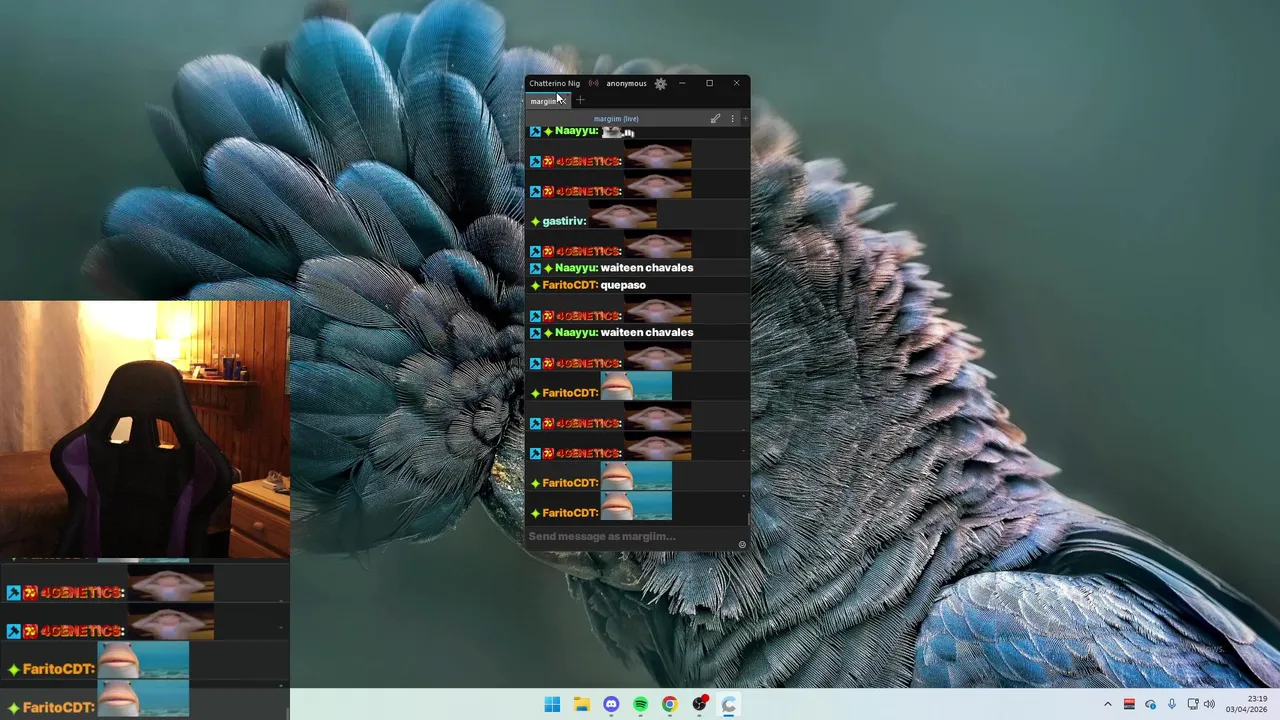1280x720 pixels.
Task: Click the emote next to gastiriv
Action: click(623, 215)
